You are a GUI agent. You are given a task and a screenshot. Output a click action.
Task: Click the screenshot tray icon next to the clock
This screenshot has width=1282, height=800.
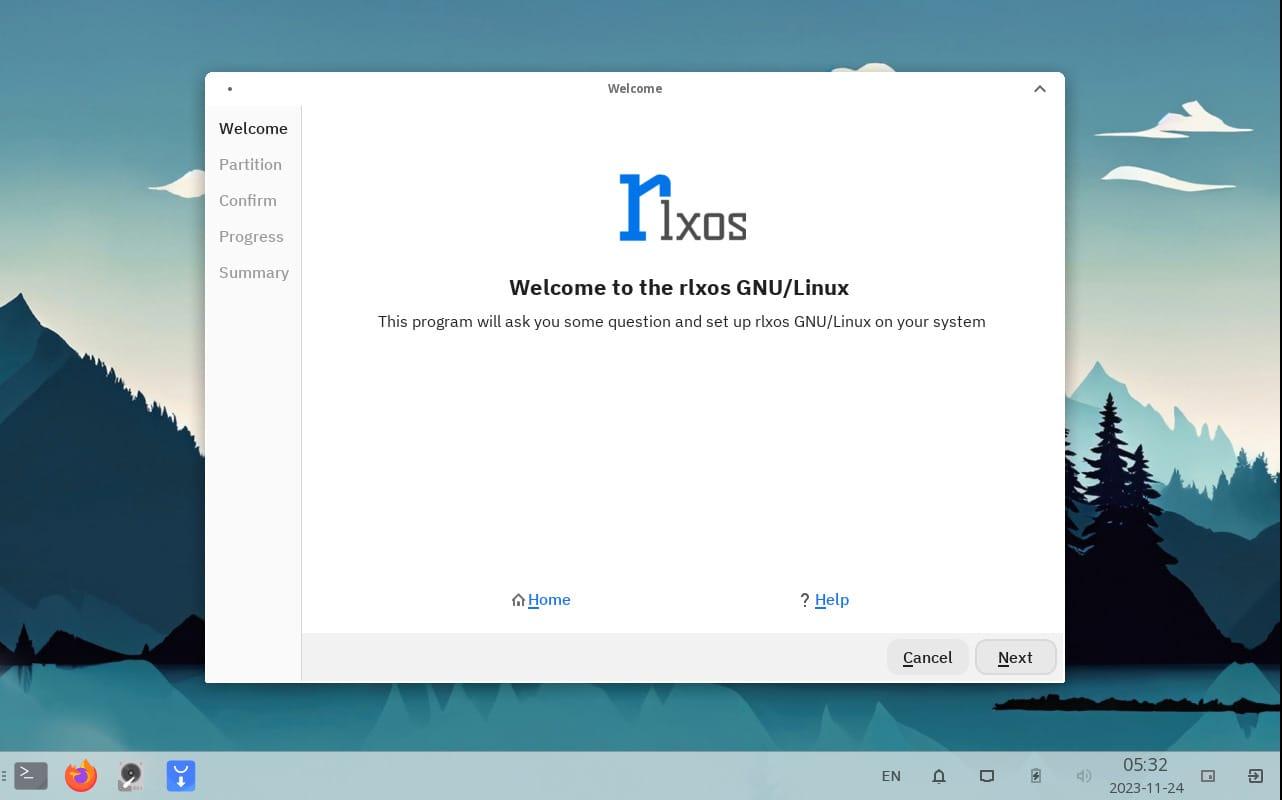point(1206,776)
